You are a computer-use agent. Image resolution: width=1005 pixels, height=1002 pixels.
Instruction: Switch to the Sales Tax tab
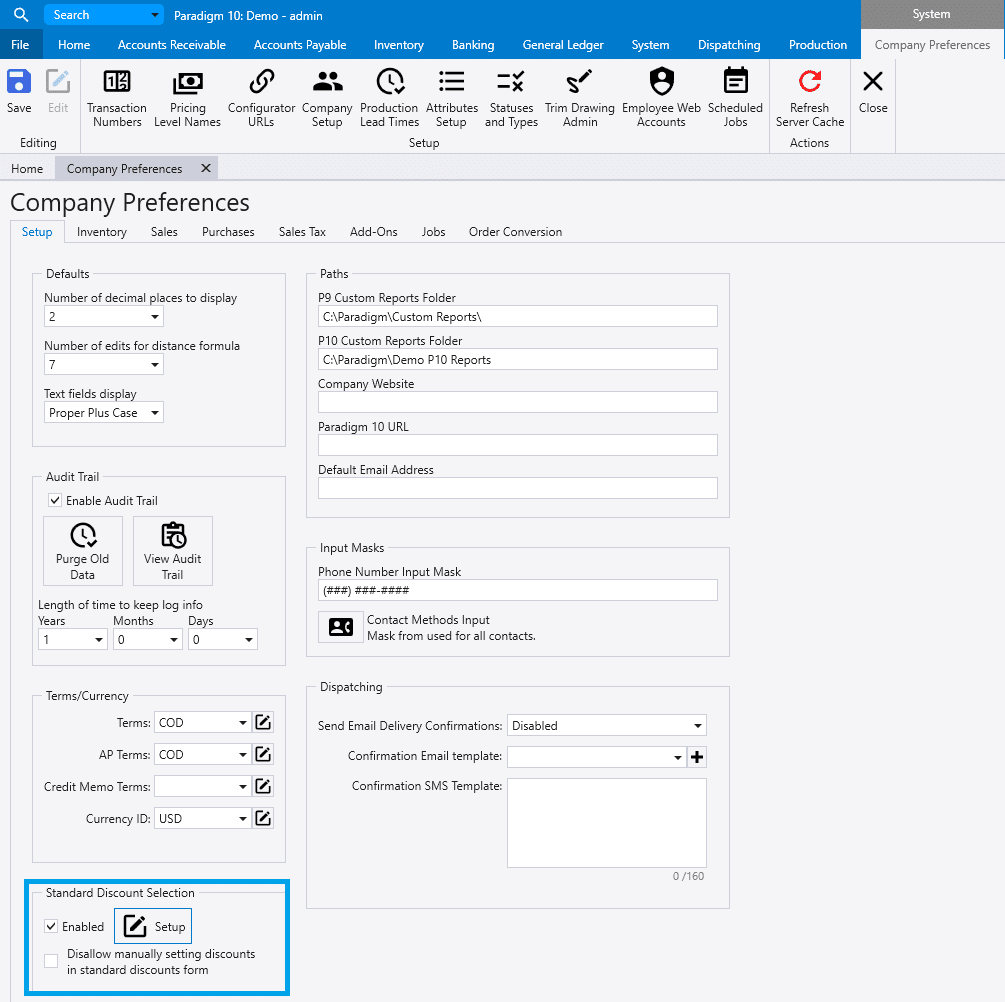(303, 232)
